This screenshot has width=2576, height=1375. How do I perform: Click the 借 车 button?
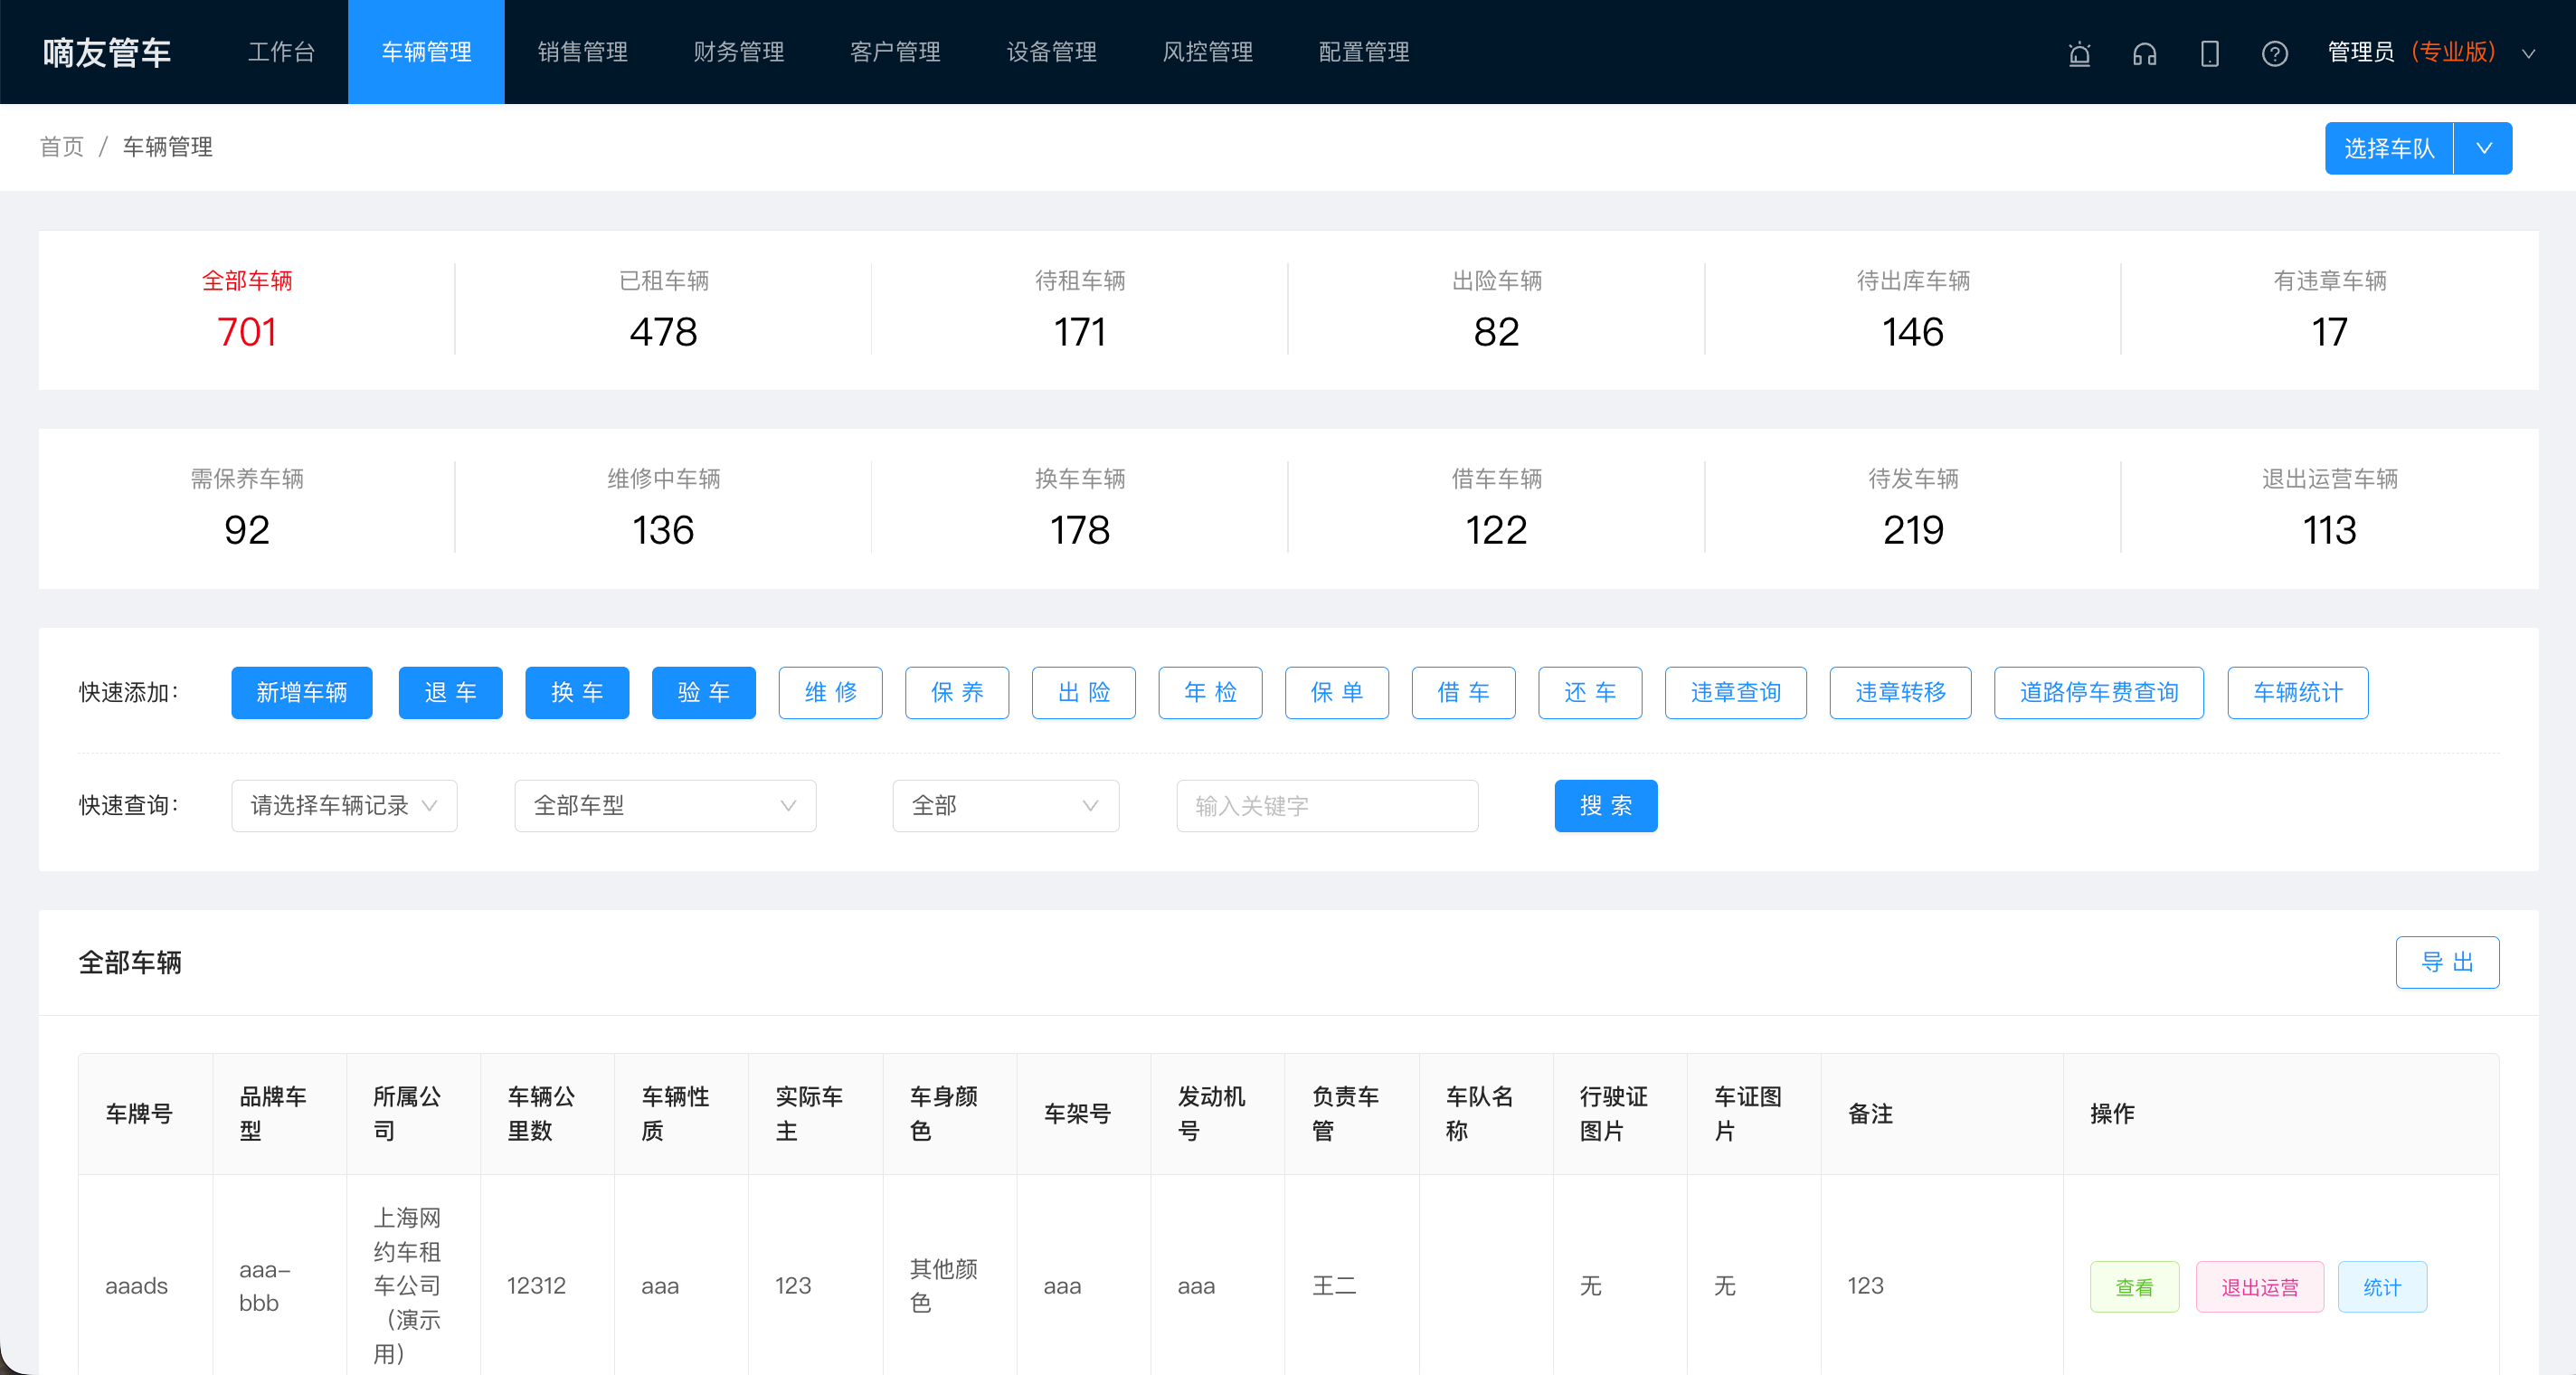(x=1463, y=692)
